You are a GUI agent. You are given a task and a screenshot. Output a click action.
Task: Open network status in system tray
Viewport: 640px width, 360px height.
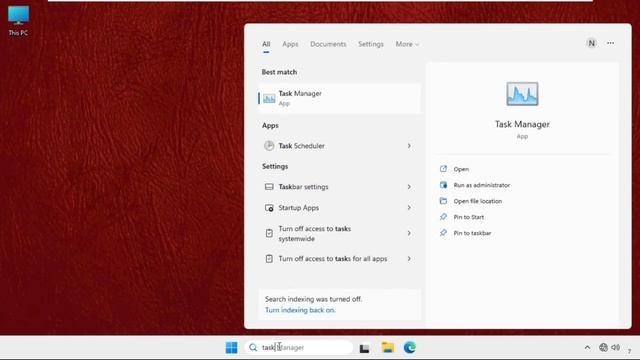click(x=603, y=347)
